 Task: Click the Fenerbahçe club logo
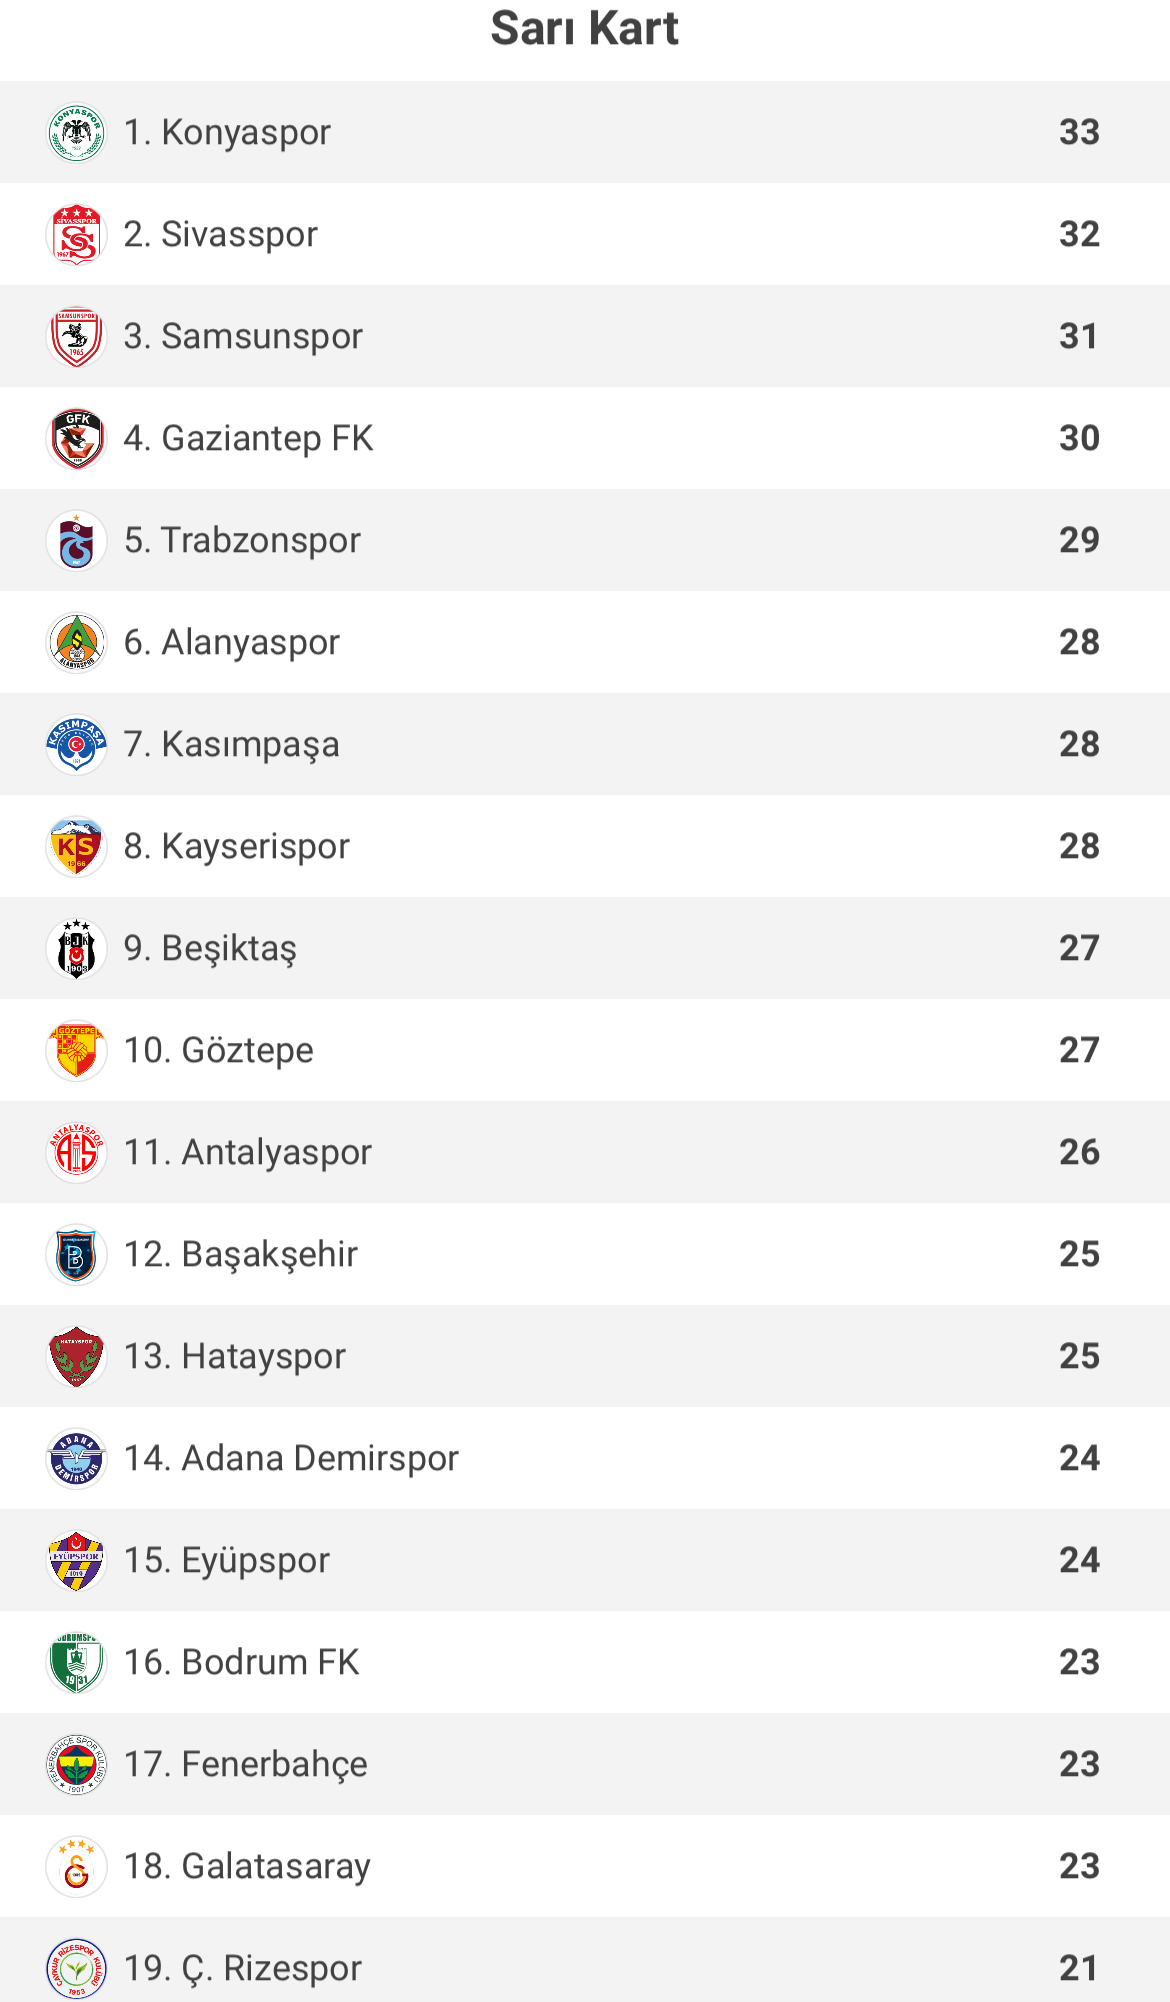point(77,1764)
